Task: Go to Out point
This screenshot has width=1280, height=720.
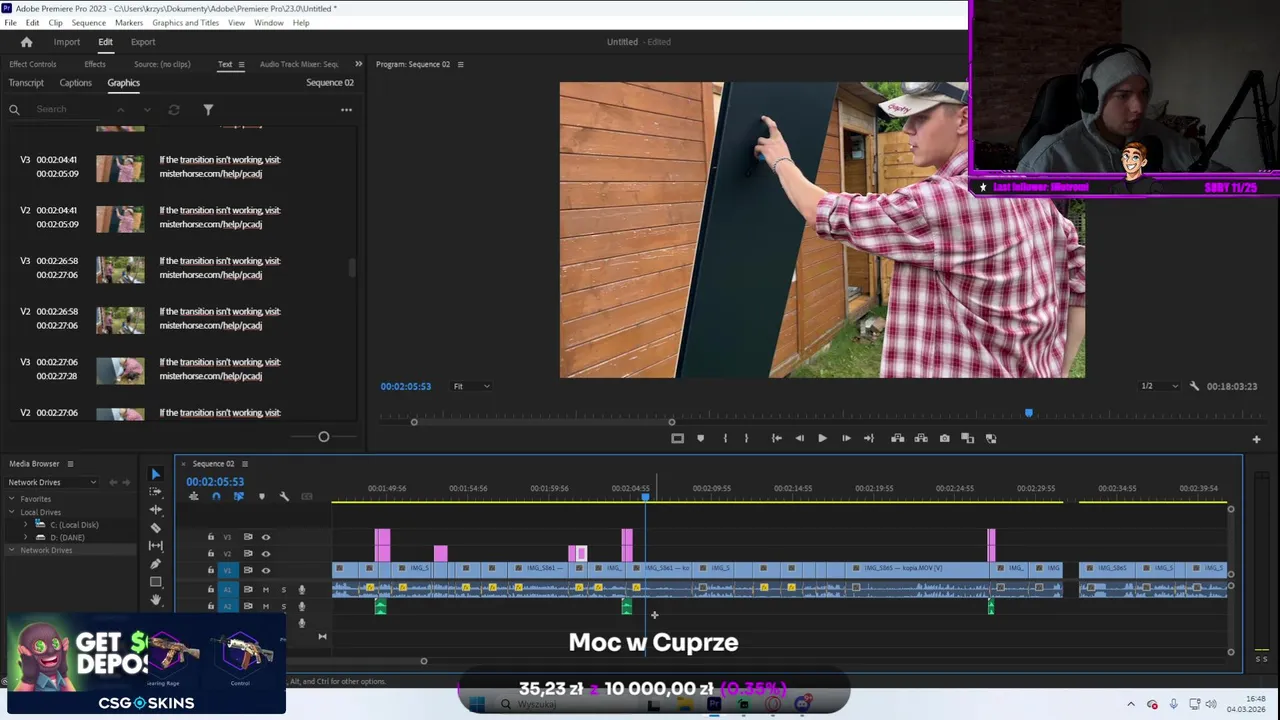Action: coord(869,438)
